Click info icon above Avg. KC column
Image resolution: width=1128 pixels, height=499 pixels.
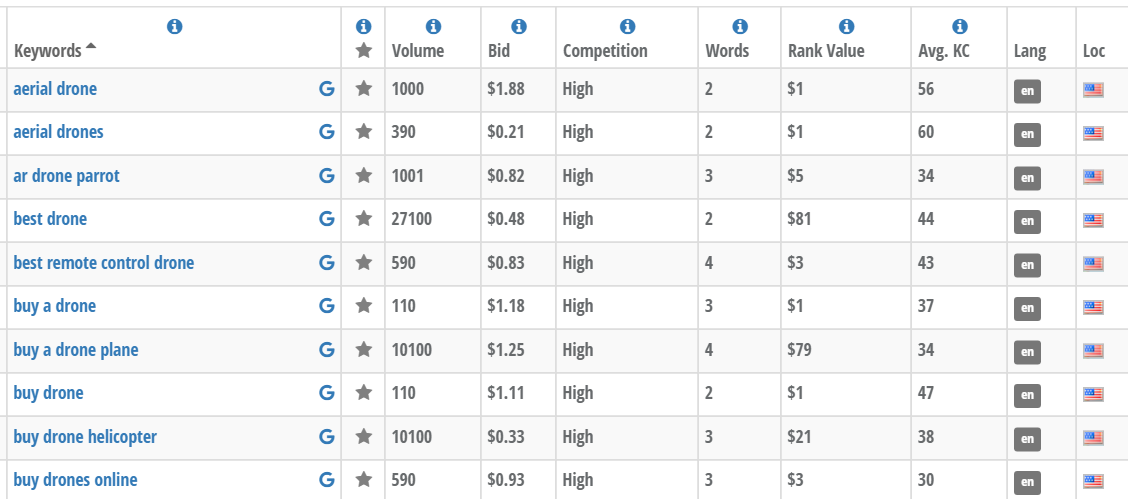[x=959, y=27]
